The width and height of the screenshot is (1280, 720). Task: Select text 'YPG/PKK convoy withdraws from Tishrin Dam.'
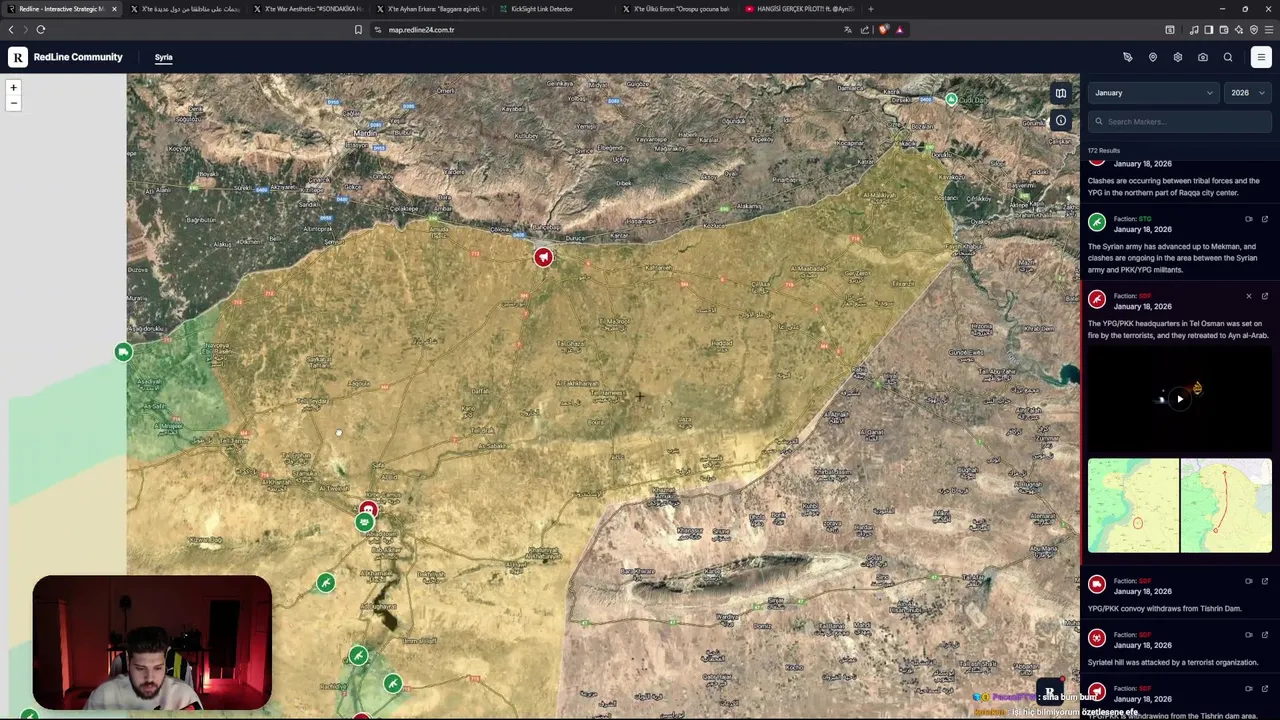coord(1164,608)
